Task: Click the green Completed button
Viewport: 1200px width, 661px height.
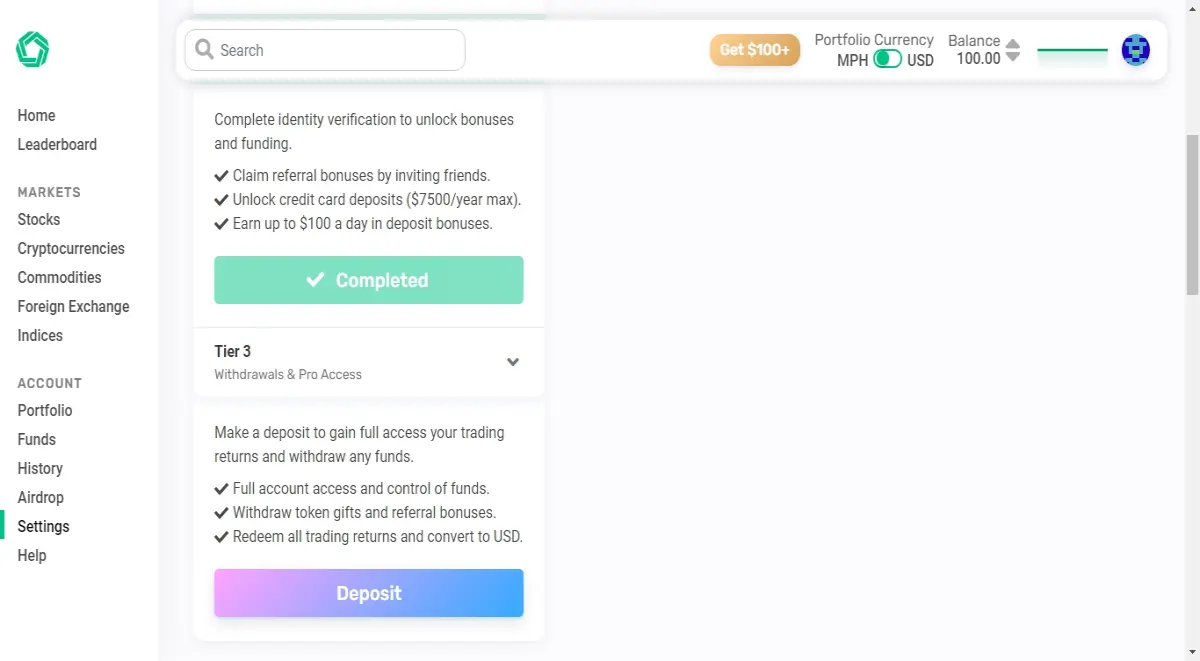Action: (x=369, y=280)
